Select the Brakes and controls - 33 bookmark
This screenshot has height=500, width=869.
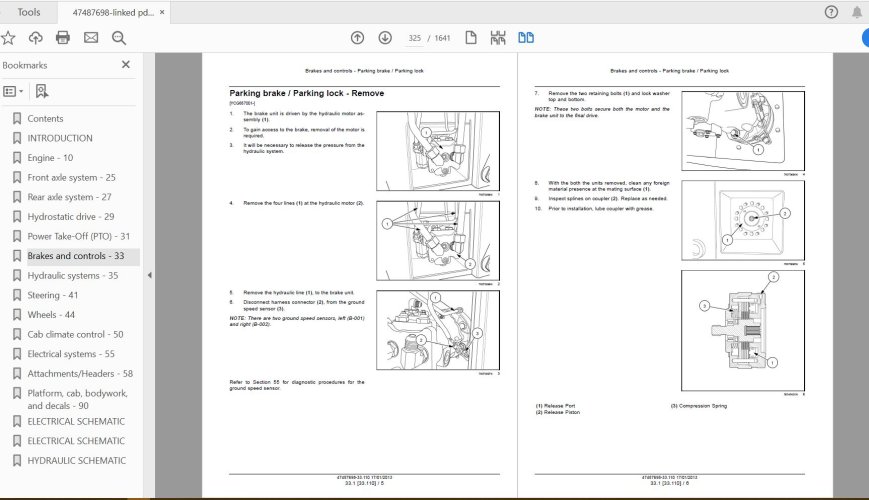[76, 256]
